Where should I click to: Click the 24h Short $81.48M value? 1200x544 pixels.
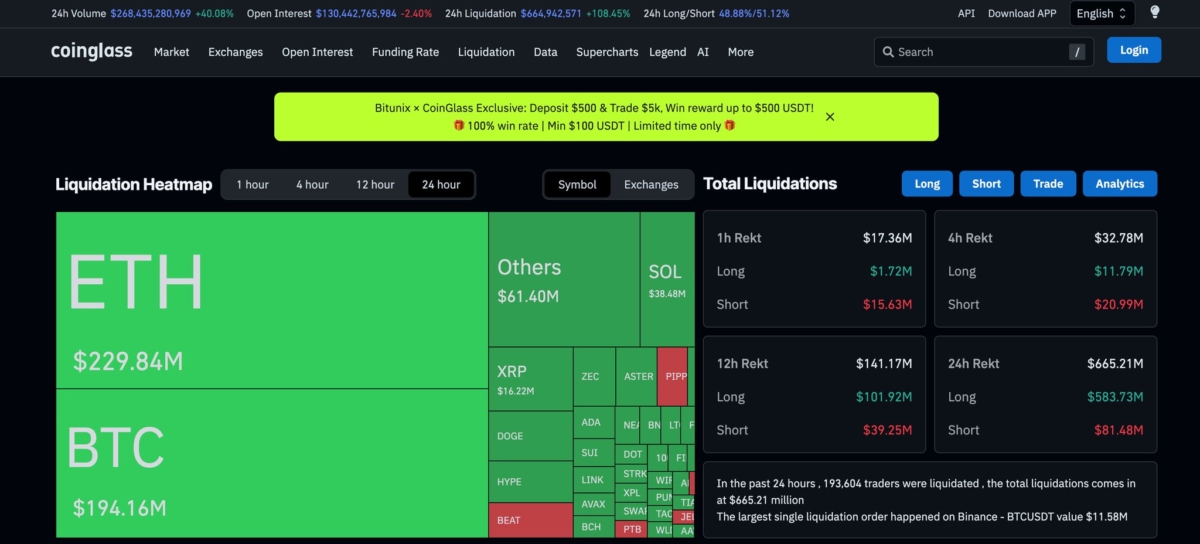tap(1119, 430)
